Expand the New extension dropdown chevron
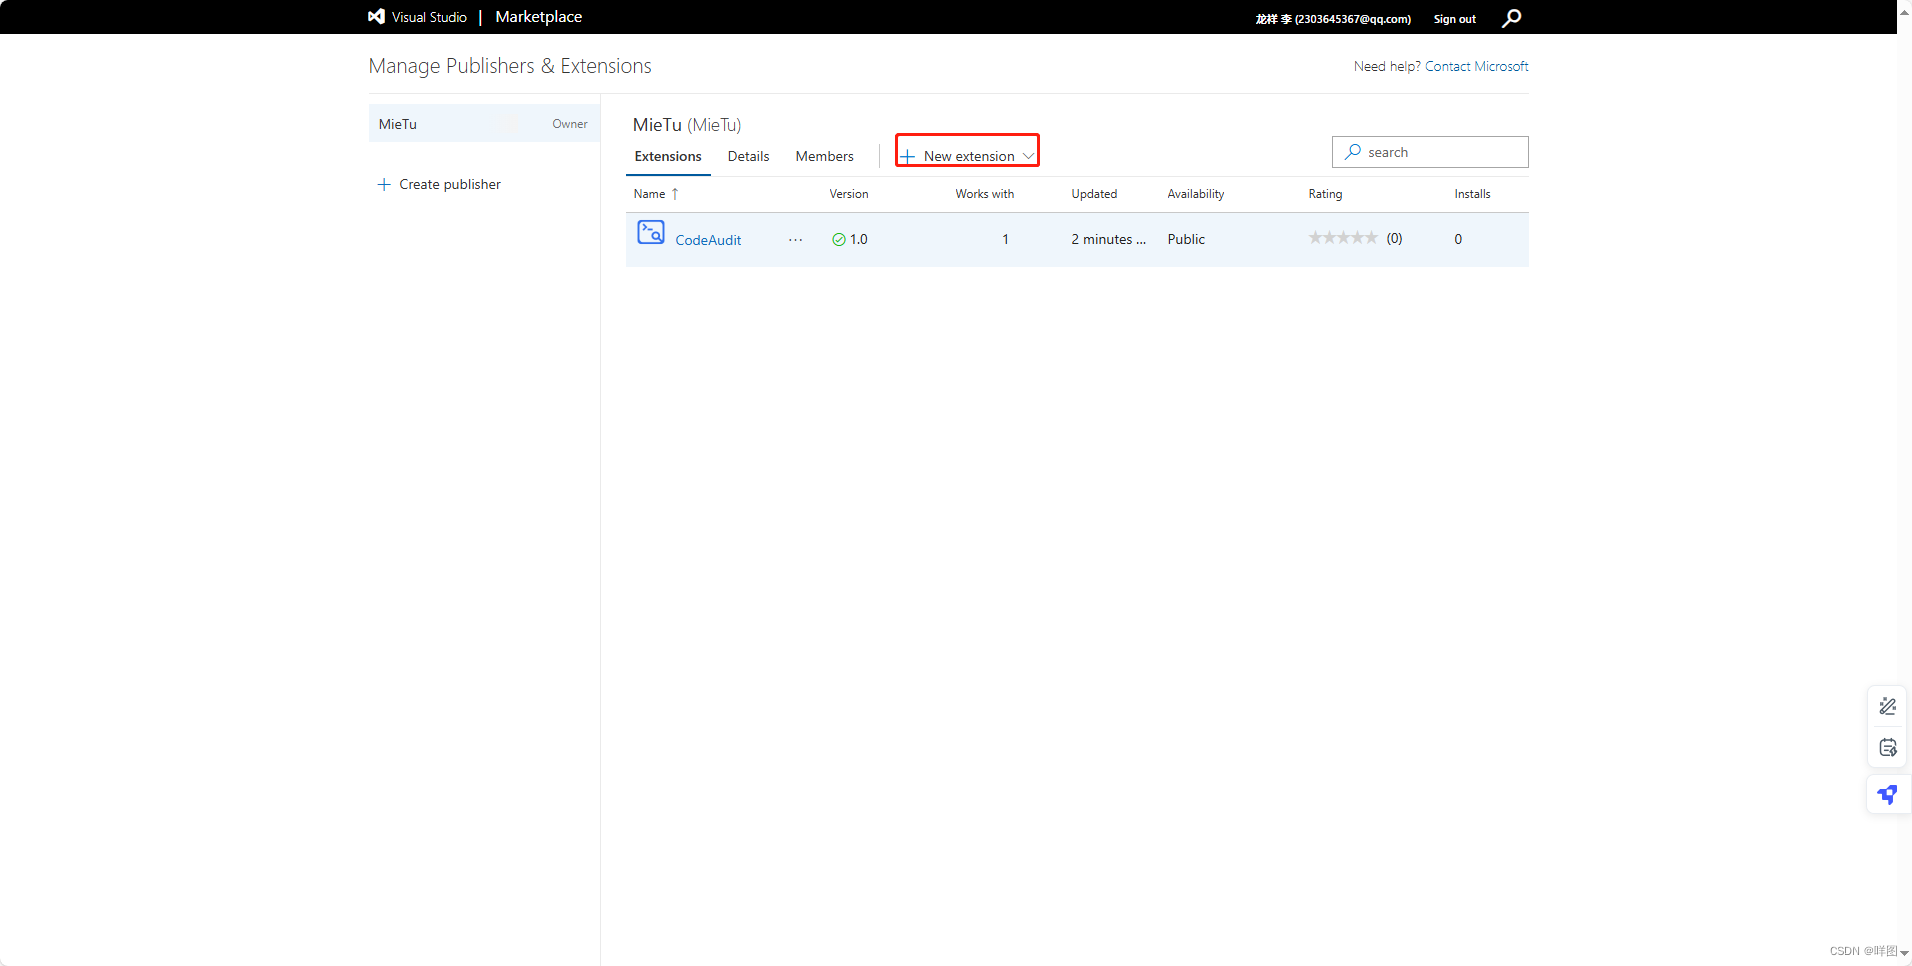Viewport: 1912px width, 966px height. tap(1028, 156)
